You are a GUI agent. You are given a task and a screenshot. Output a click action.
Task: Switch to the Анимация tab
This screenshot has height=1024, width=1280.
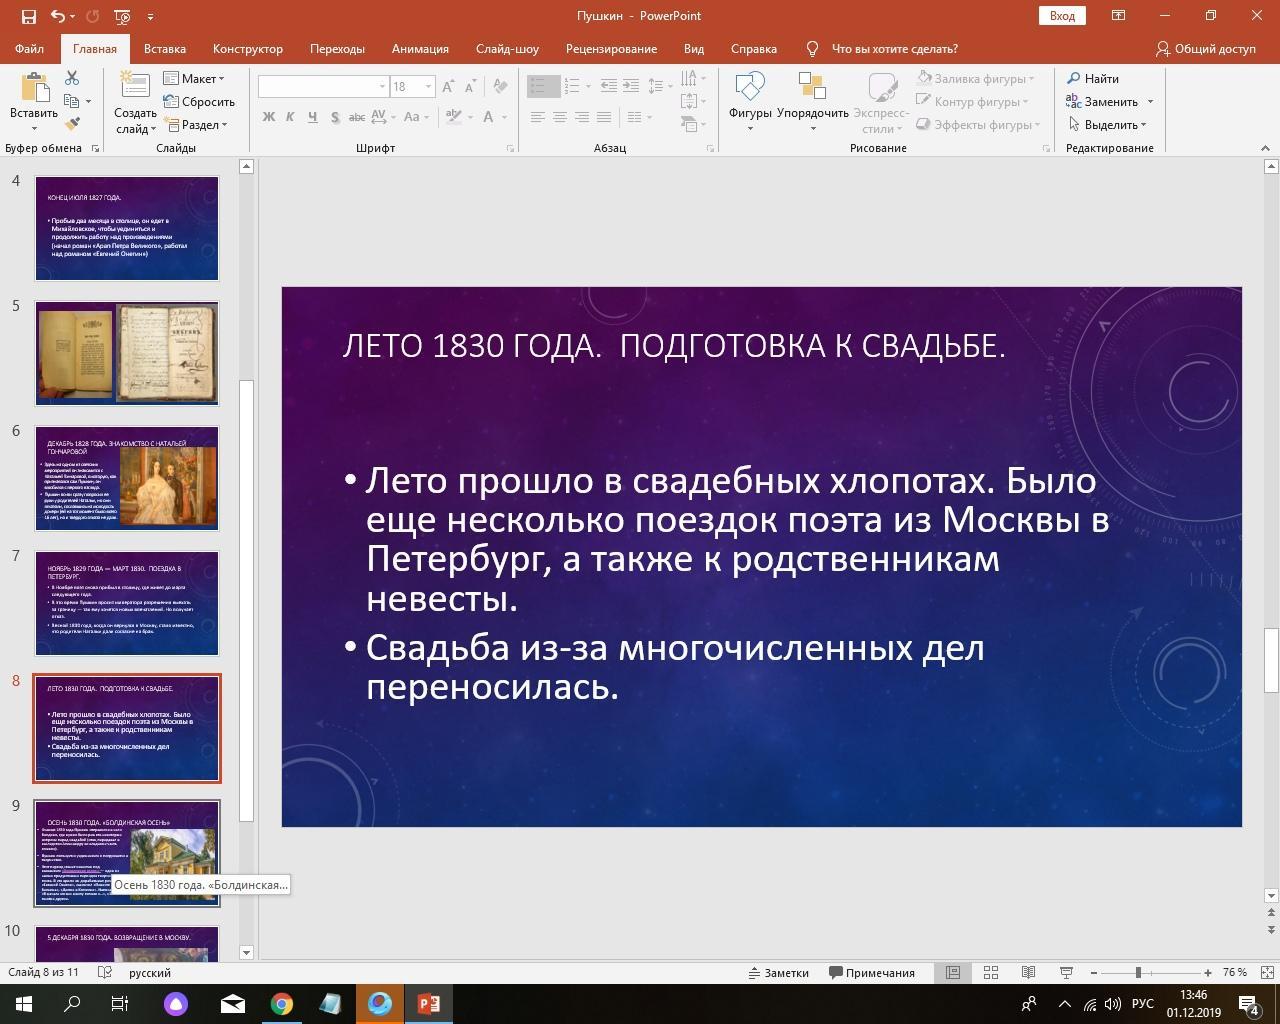(420, 49)
